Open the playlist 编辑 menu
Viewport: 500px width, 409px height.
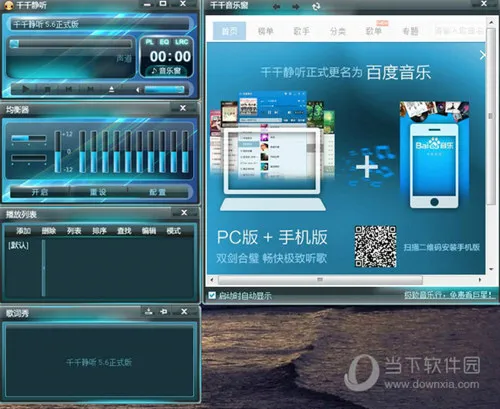[x=149, y=231]
